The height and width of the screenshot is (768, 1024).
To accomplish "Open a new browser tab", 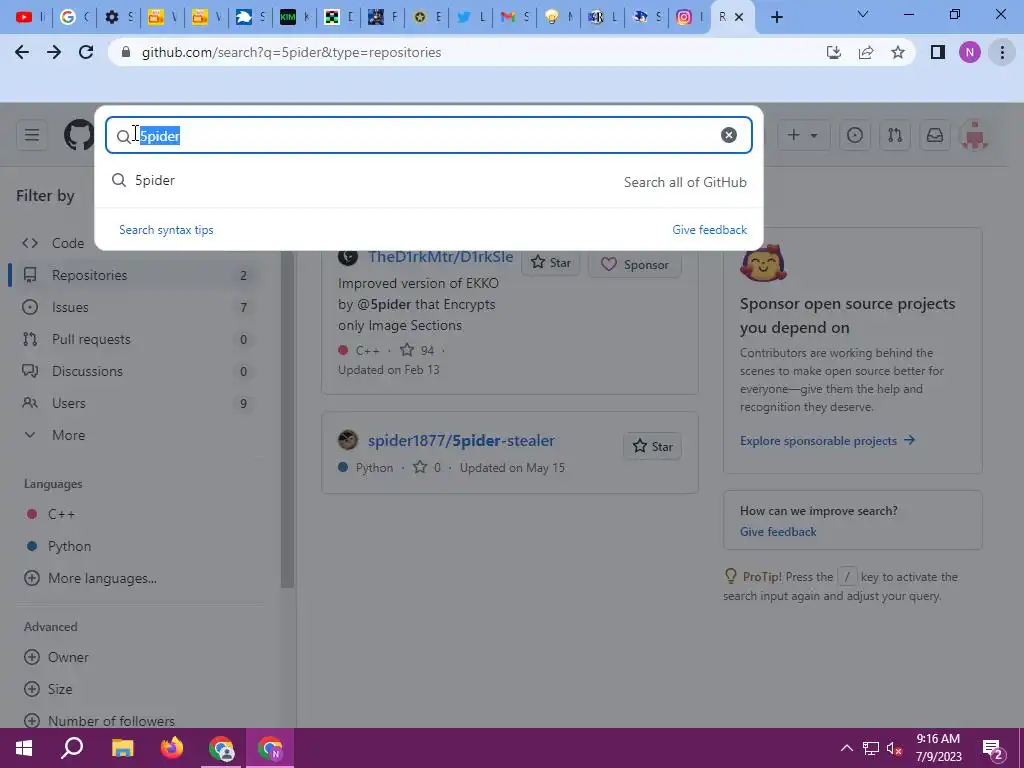I will [x=776, y=17].
